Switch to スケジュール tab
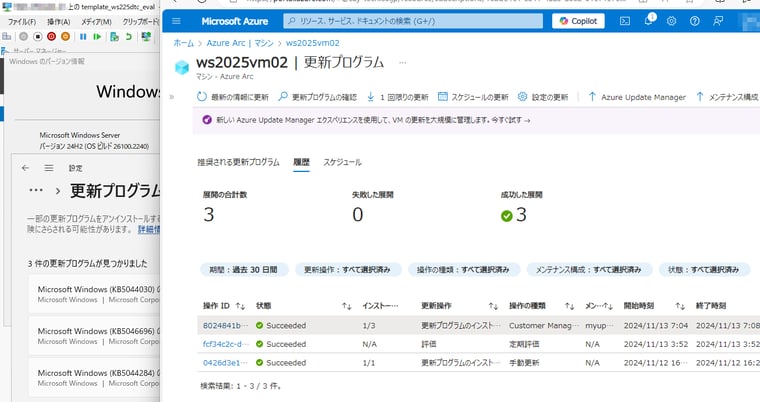The image size is (760, 402). (x=342, y=162)
